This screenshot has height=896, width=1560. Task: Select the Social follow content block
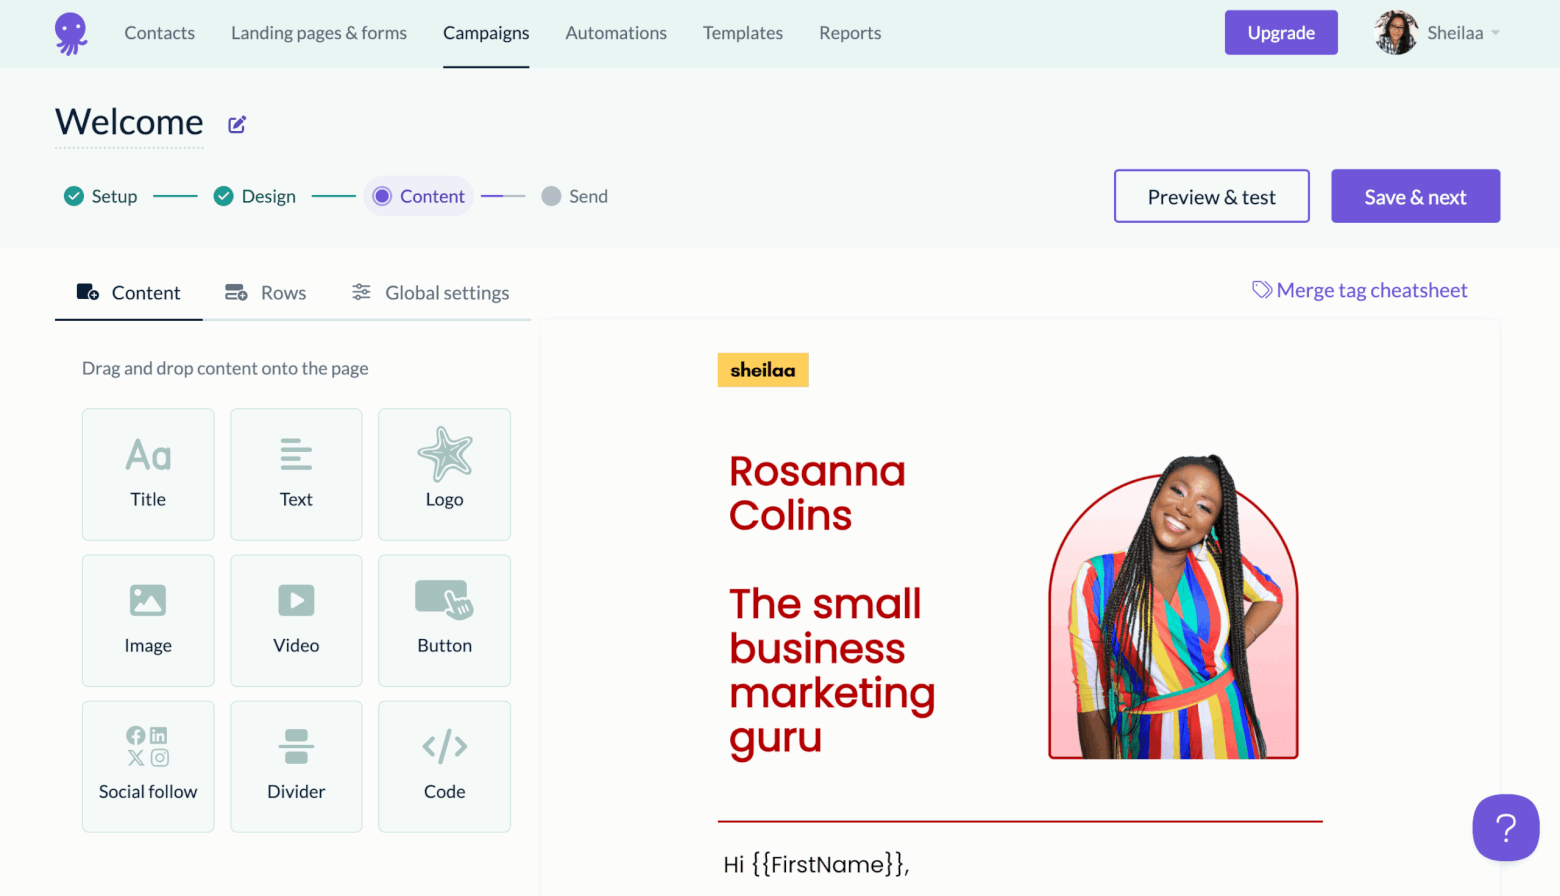click(148, 766)
